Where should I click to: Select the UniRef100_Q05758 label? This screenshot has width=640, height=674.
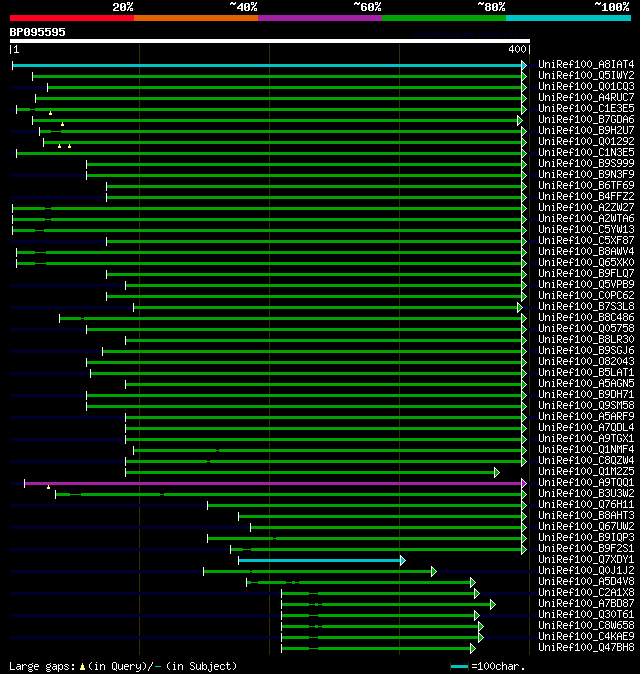[586, 328]
